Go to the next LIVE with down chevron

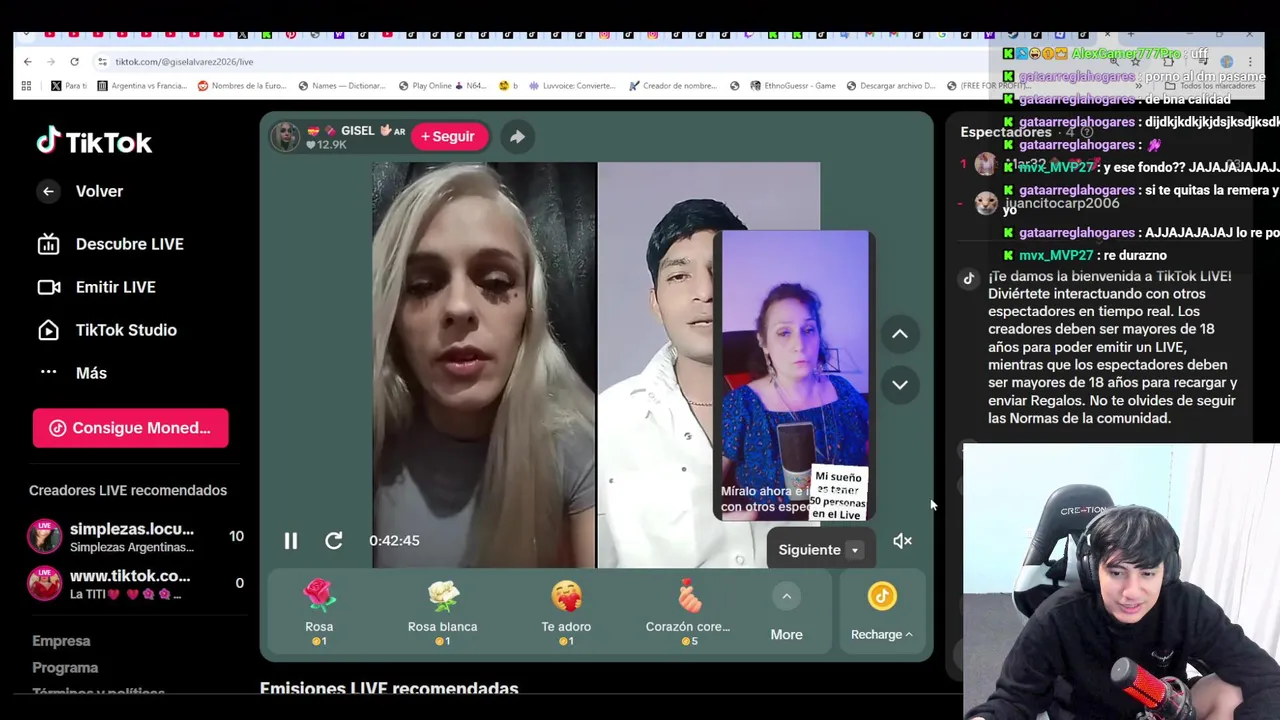[x=900, y=385]
